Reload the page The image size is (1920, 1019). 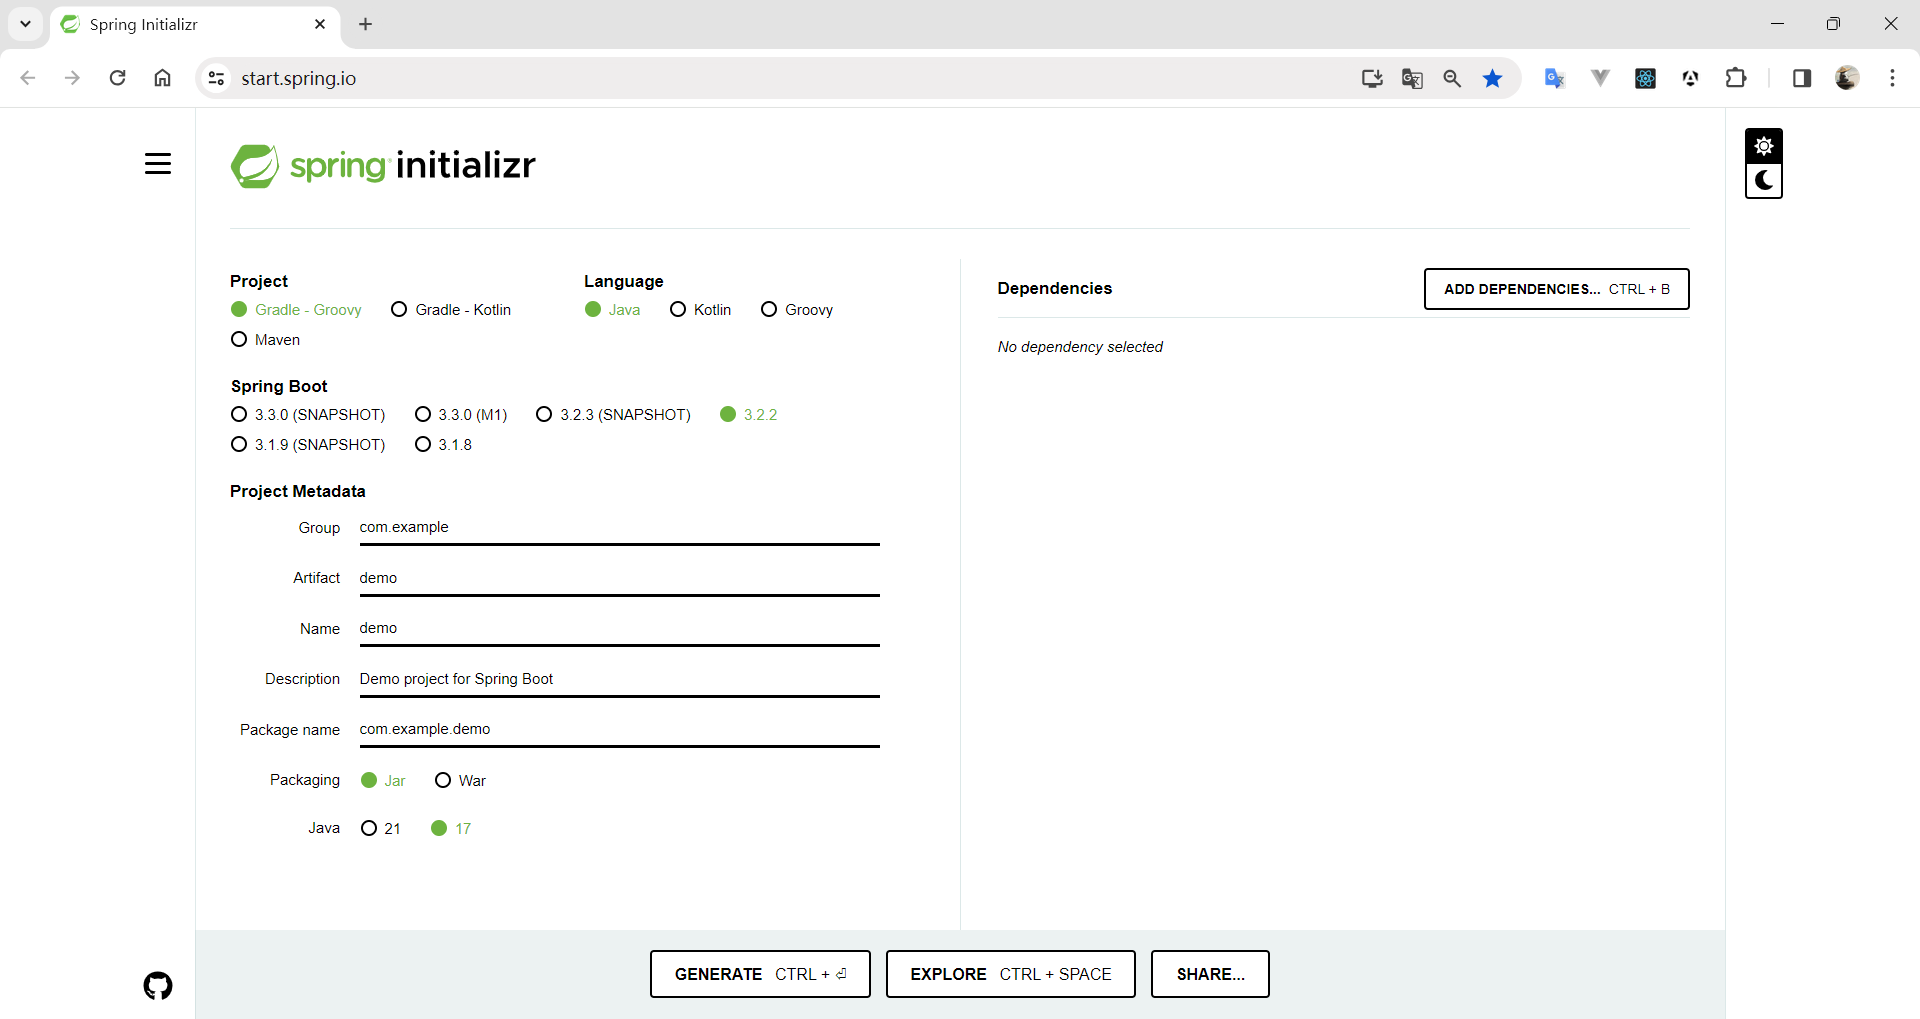[118, 78]
